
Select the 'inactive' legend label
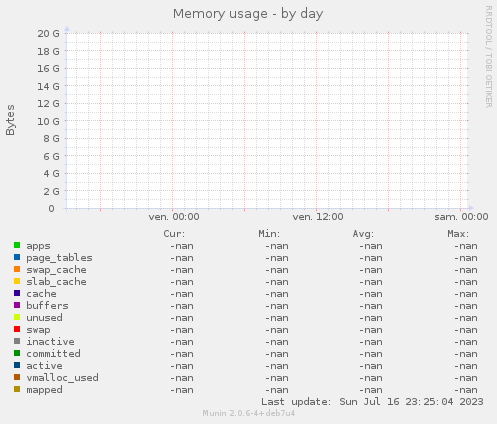pyautogui.click(x=50, y=342)
